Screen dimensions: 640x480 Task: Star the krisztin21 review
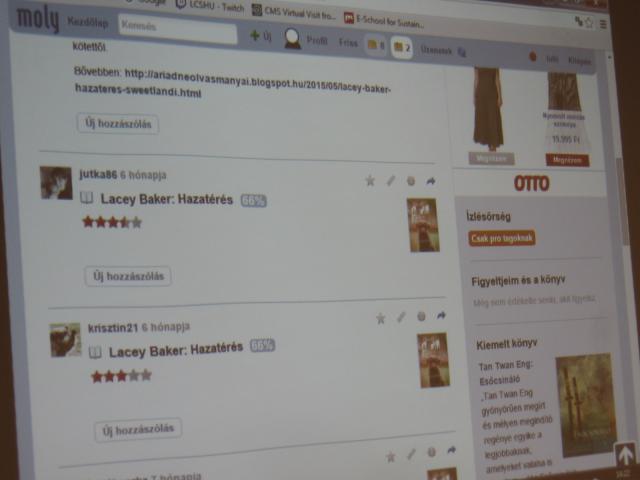pyautogui.click(x=380, y=318)
